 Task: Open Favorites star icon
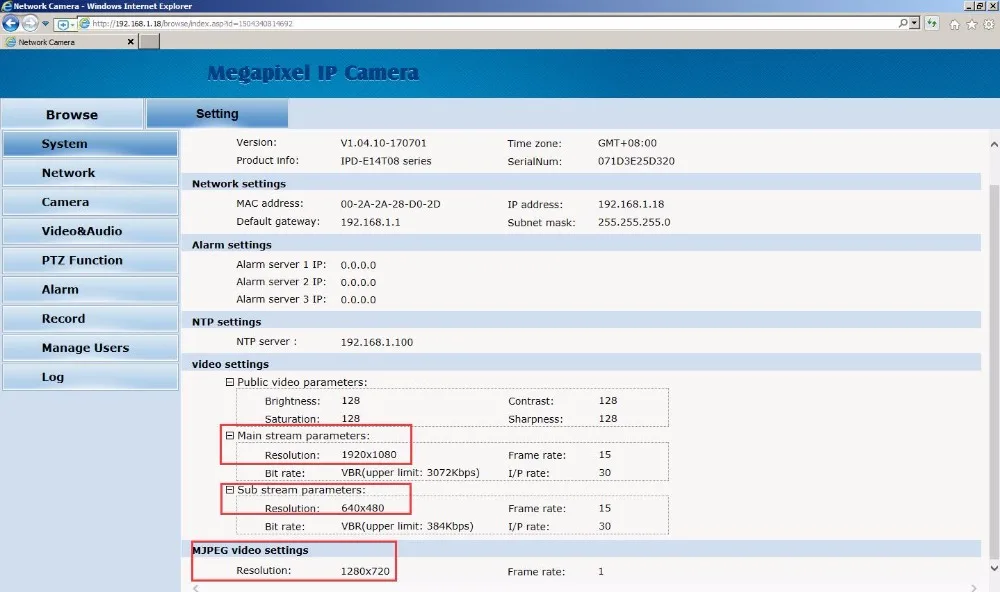[x=971, y=24]
